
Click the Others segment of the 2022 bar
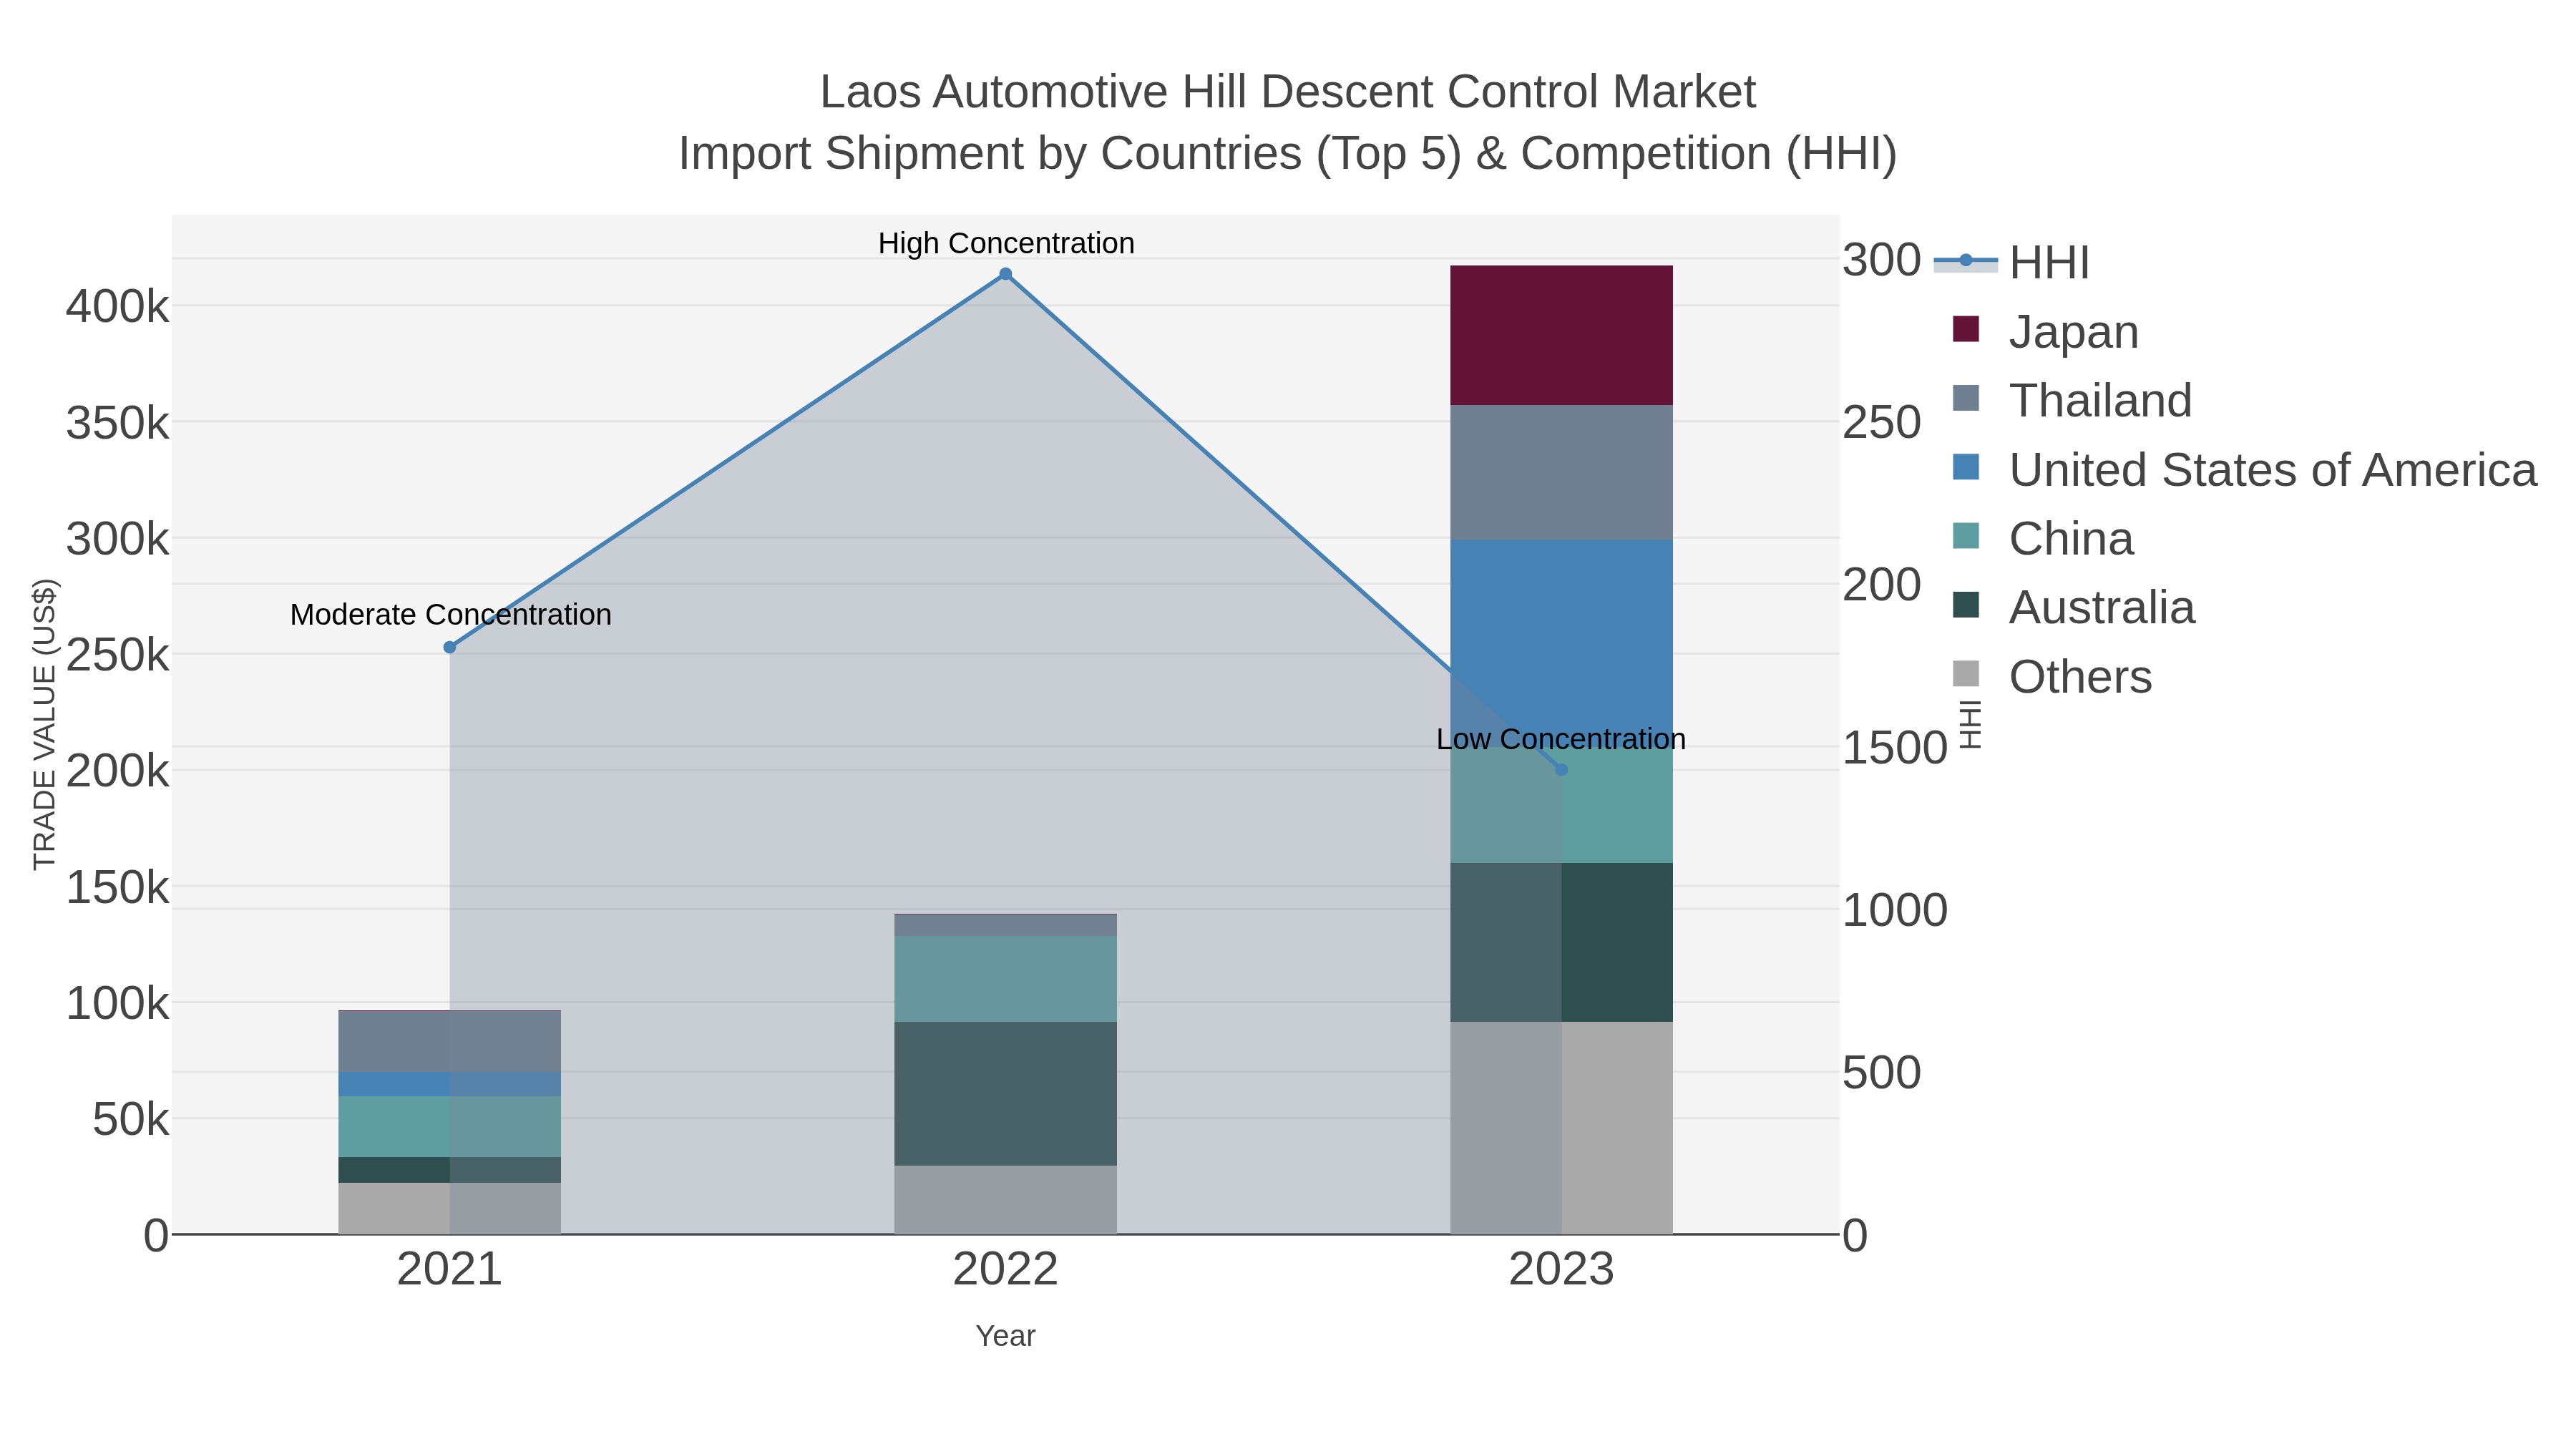coord(1006,1199)
